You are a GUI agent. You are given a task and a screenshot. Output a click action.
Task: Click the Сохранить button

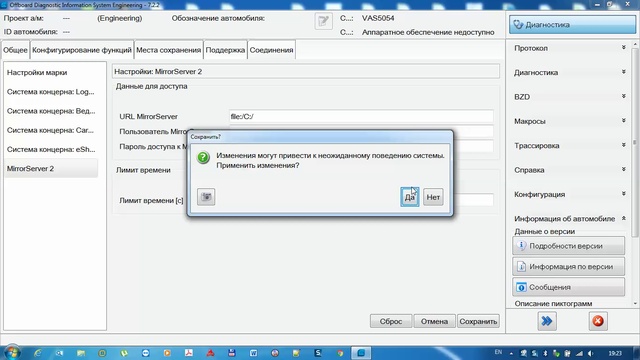(x=478, y=321)
